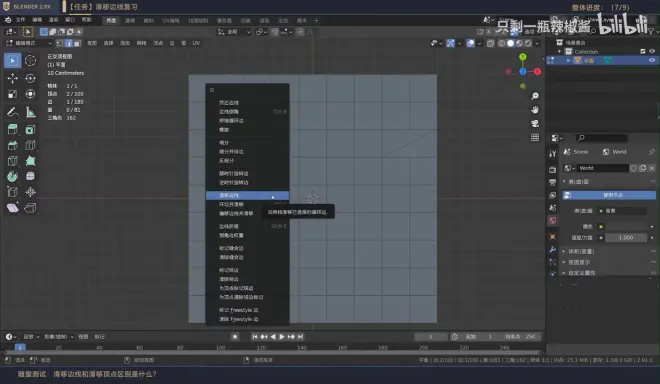Open the 全局 transform orientation dropdown

point(234,32)
